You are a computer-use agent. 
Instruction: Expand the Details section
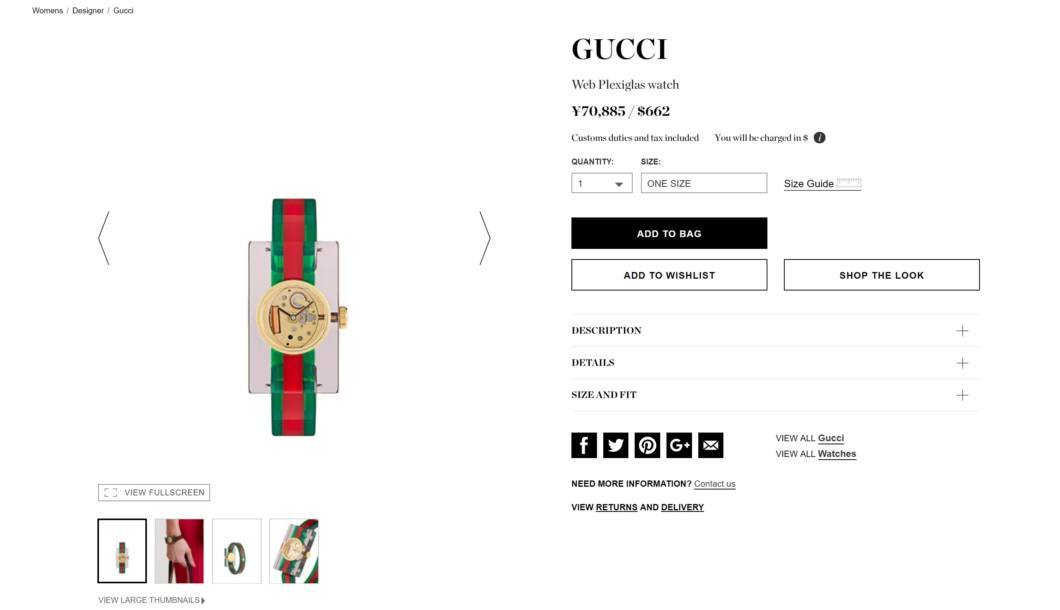[775, 362]
